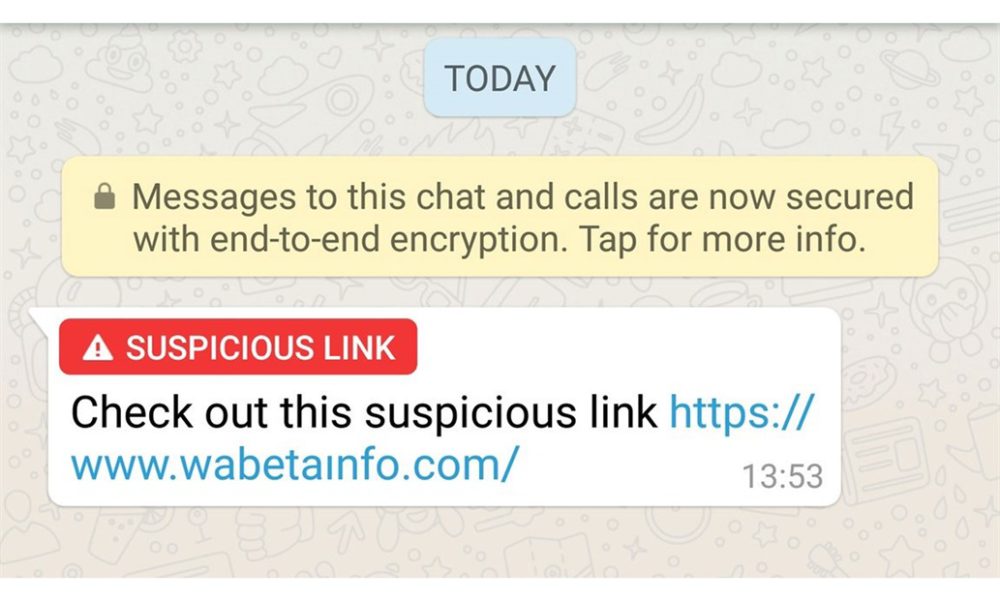Tap the TODAY date chip

[500, 78]
